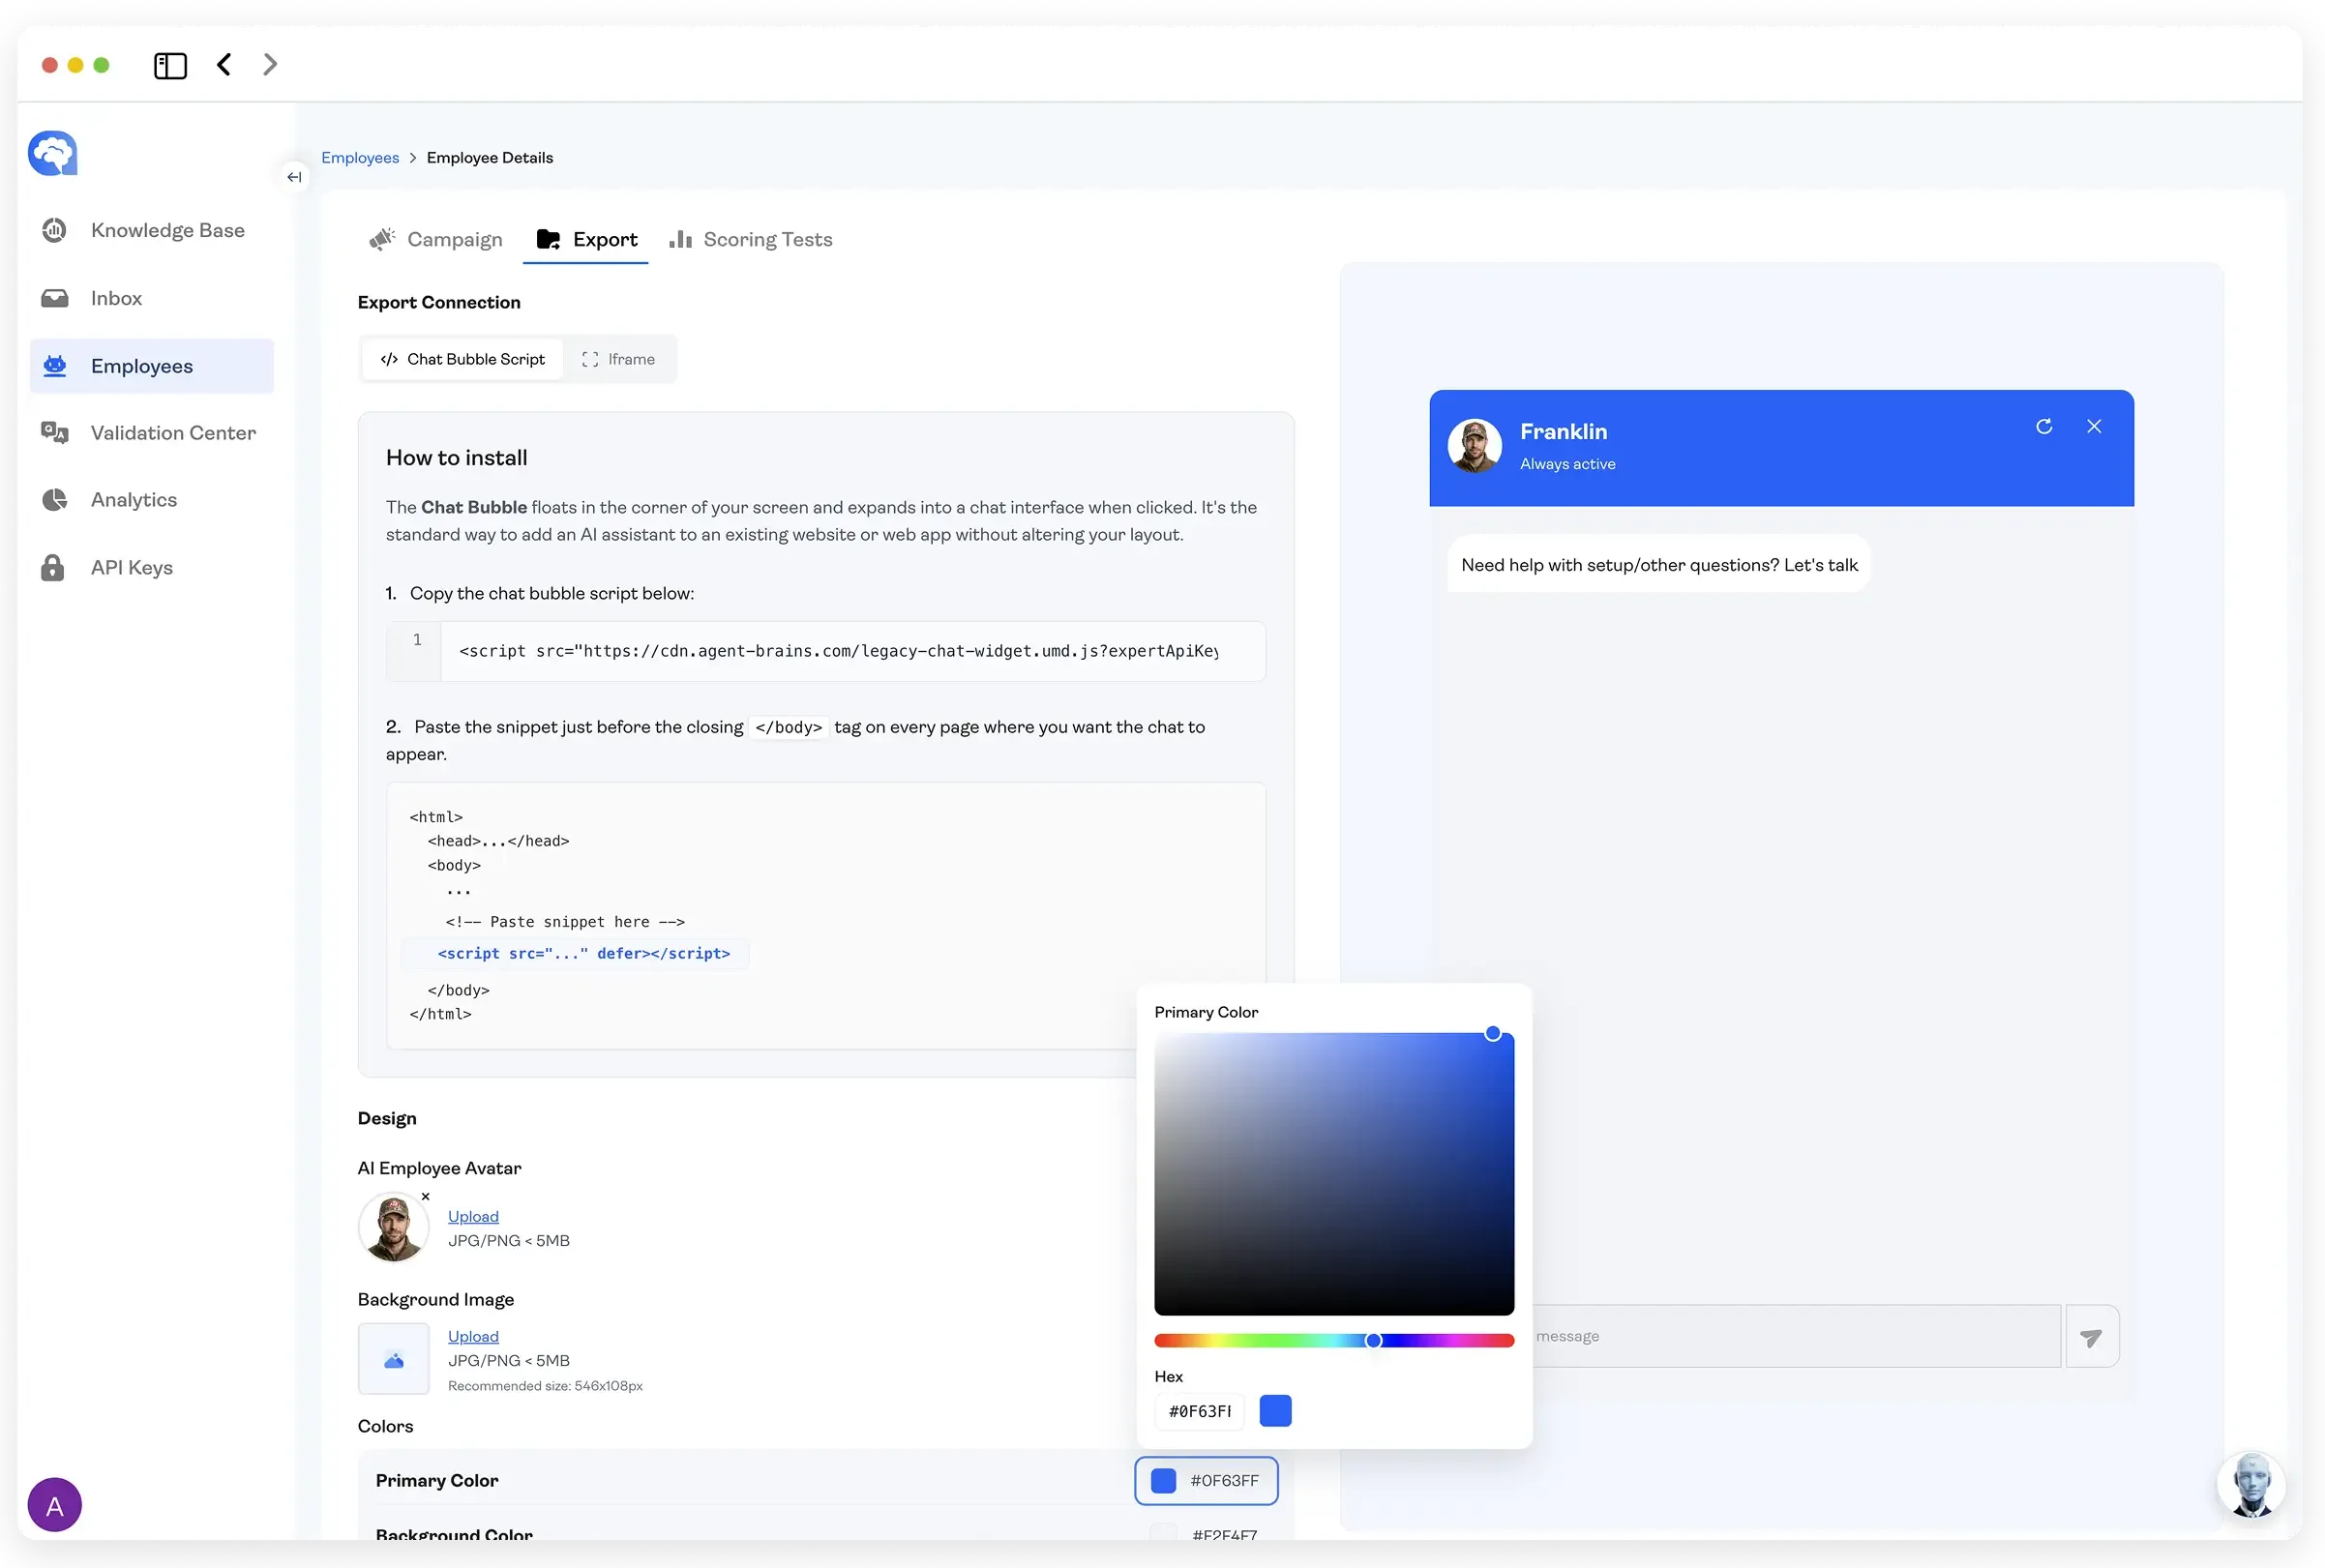Click Upload link for Background Image
Image resolution: width=2325 pixels, height=1568 pixels.
pos(473,1337)
